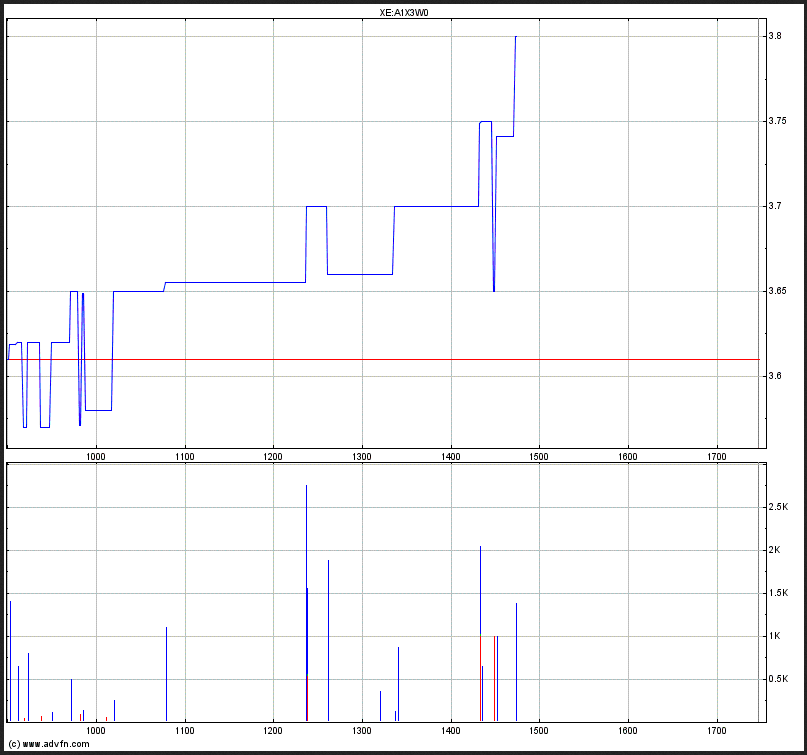
Task: Click the chart title "XE:A1X3W0"
Action: [x=404, y=13]
